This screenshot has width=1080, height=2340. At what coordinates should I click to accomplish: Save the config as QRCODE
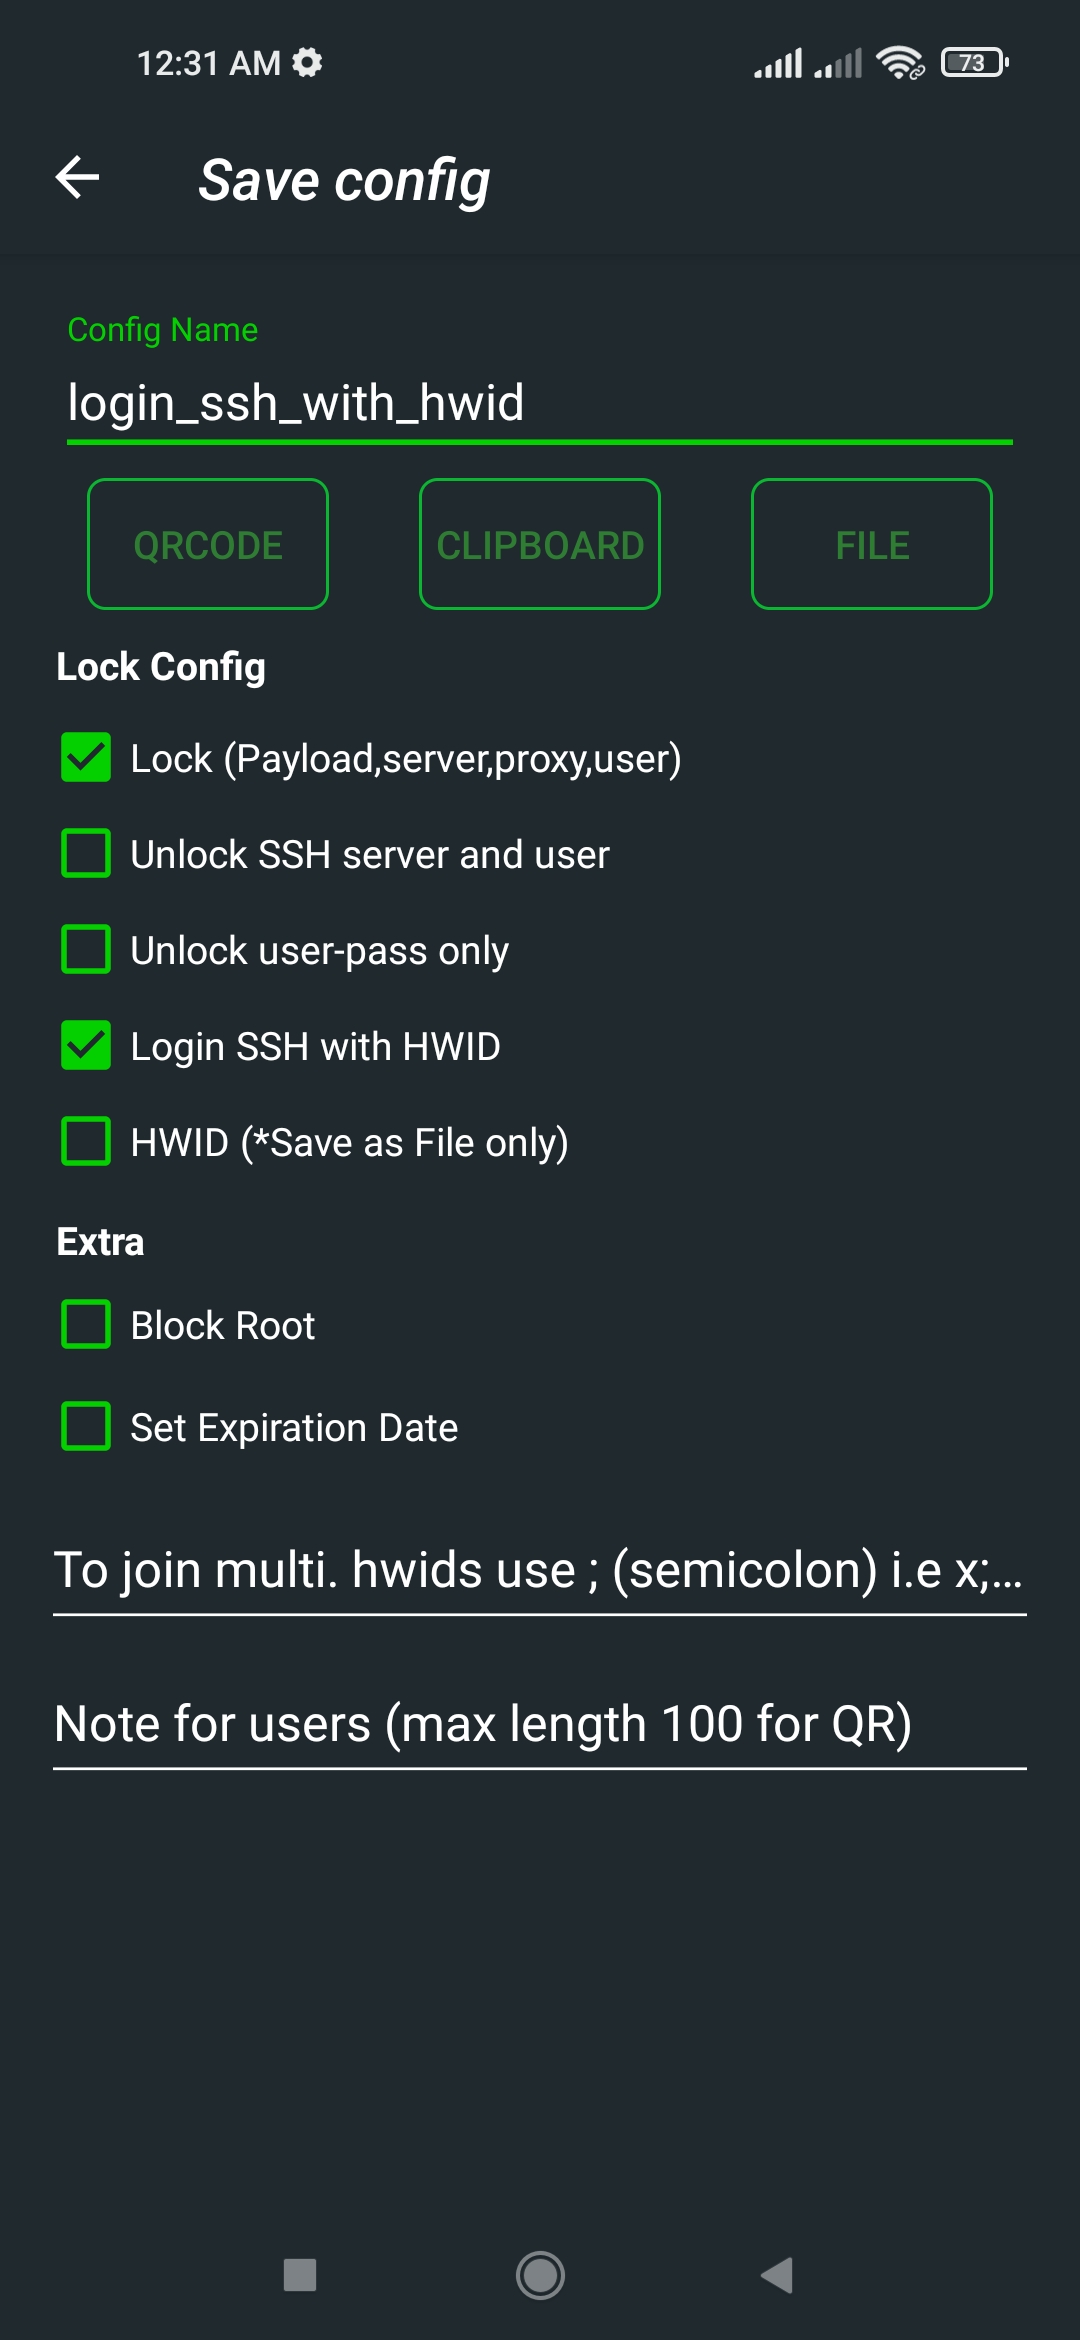tap(208, 544)
